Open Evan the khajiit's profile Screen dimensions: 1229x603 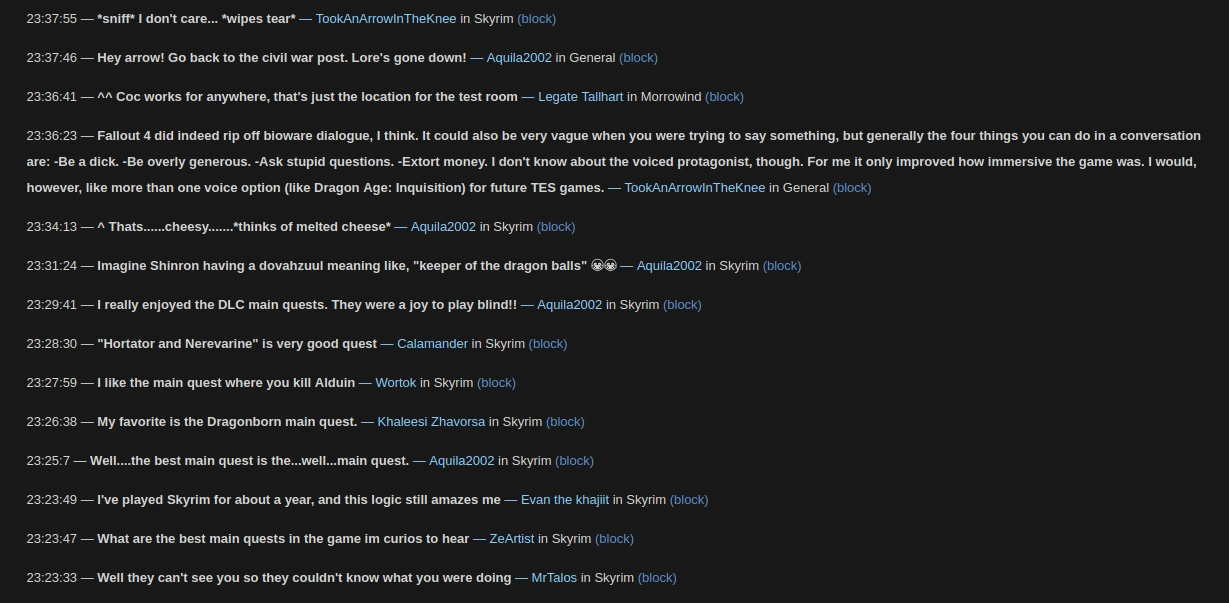click(565, 500)
